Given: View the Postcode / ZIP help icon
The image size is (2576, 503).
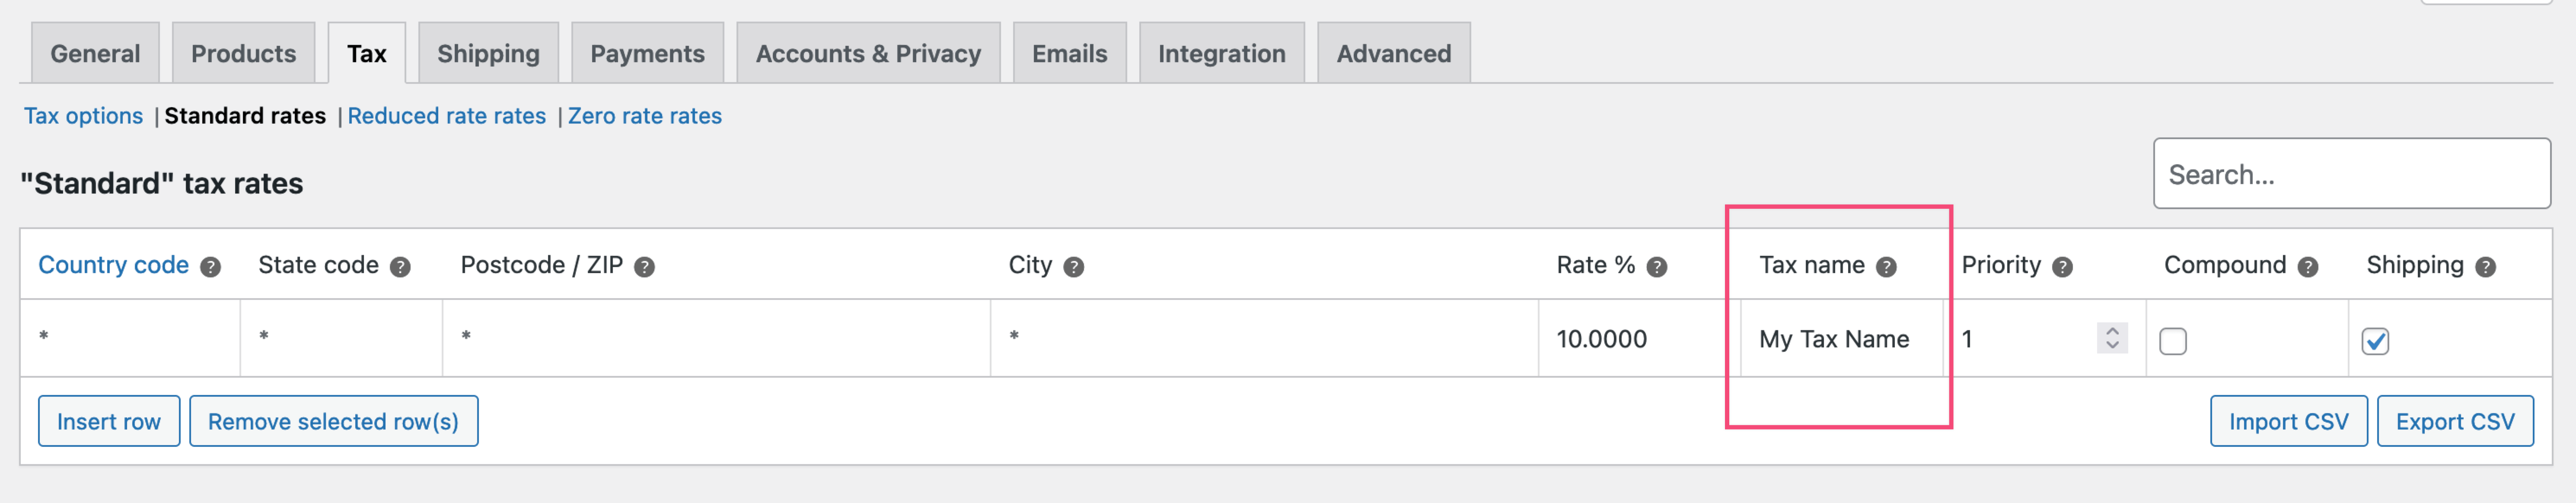Looking at the screenshot, I should (x=644, y=266).
